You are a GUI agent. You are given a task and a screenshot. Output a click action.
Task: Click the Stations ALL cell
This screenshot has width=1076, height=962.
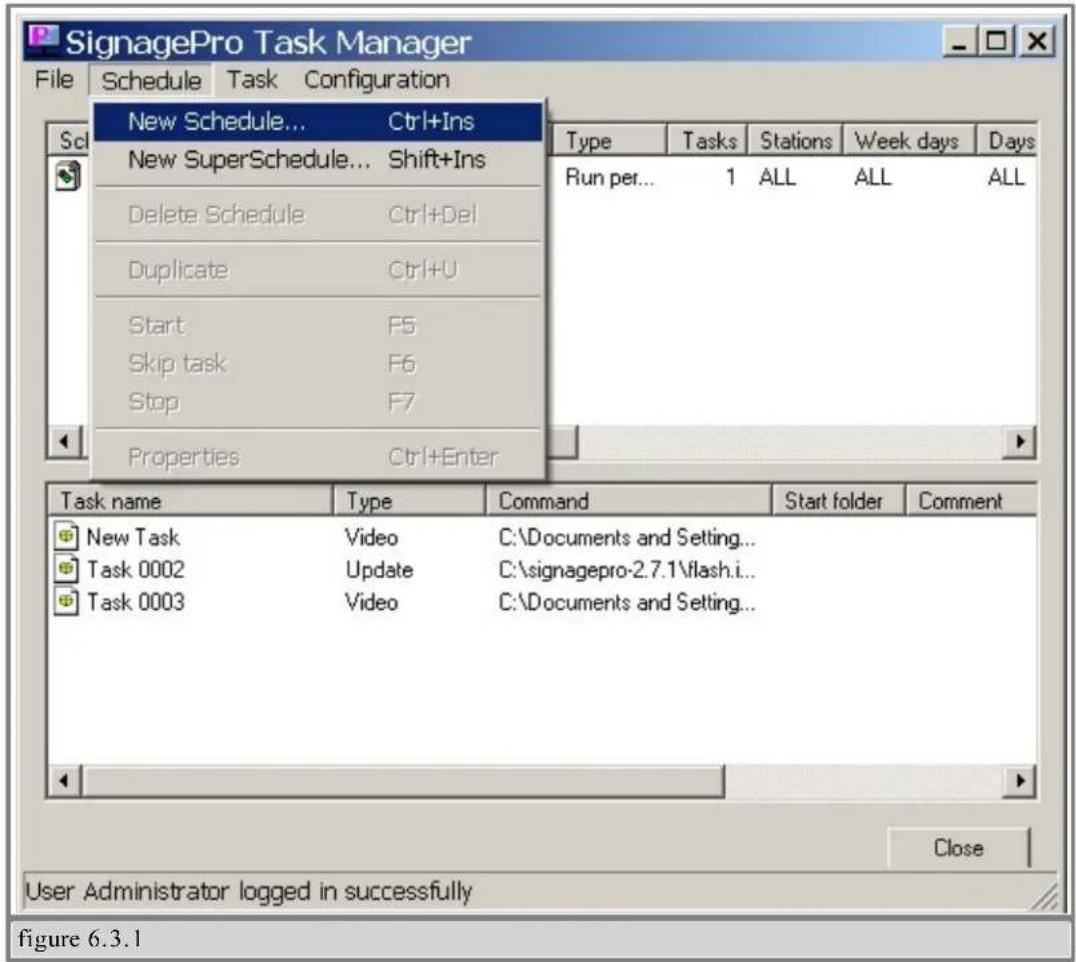[x=777, y=178]
